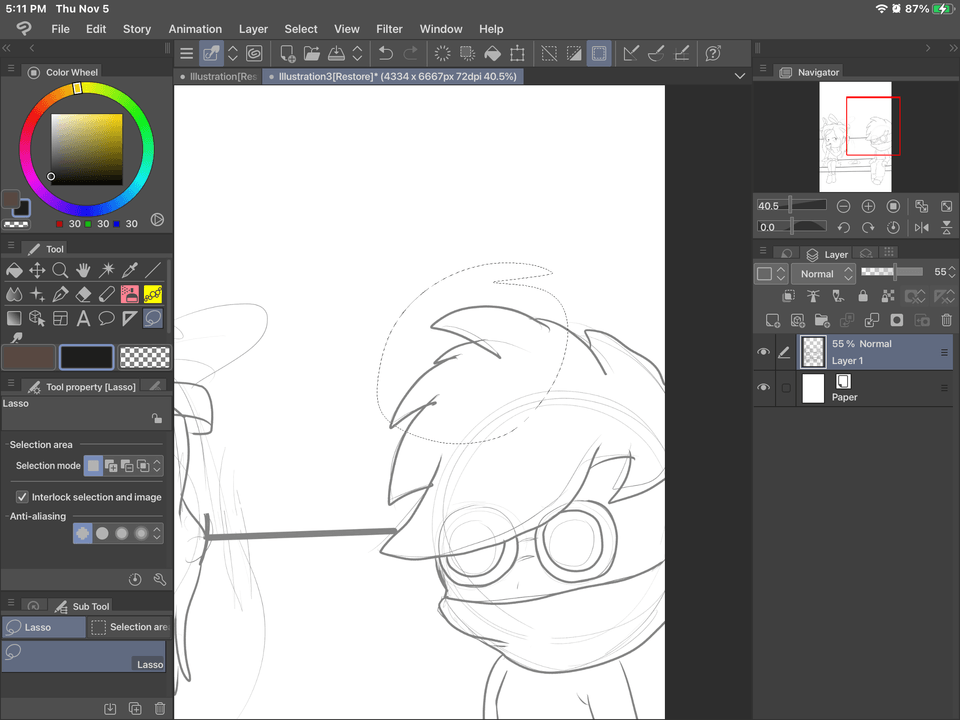Delete layer with trash icon in Layer panel
This screenshot has height=720, width=960.
pyautogui.click(x=947, y=320)
